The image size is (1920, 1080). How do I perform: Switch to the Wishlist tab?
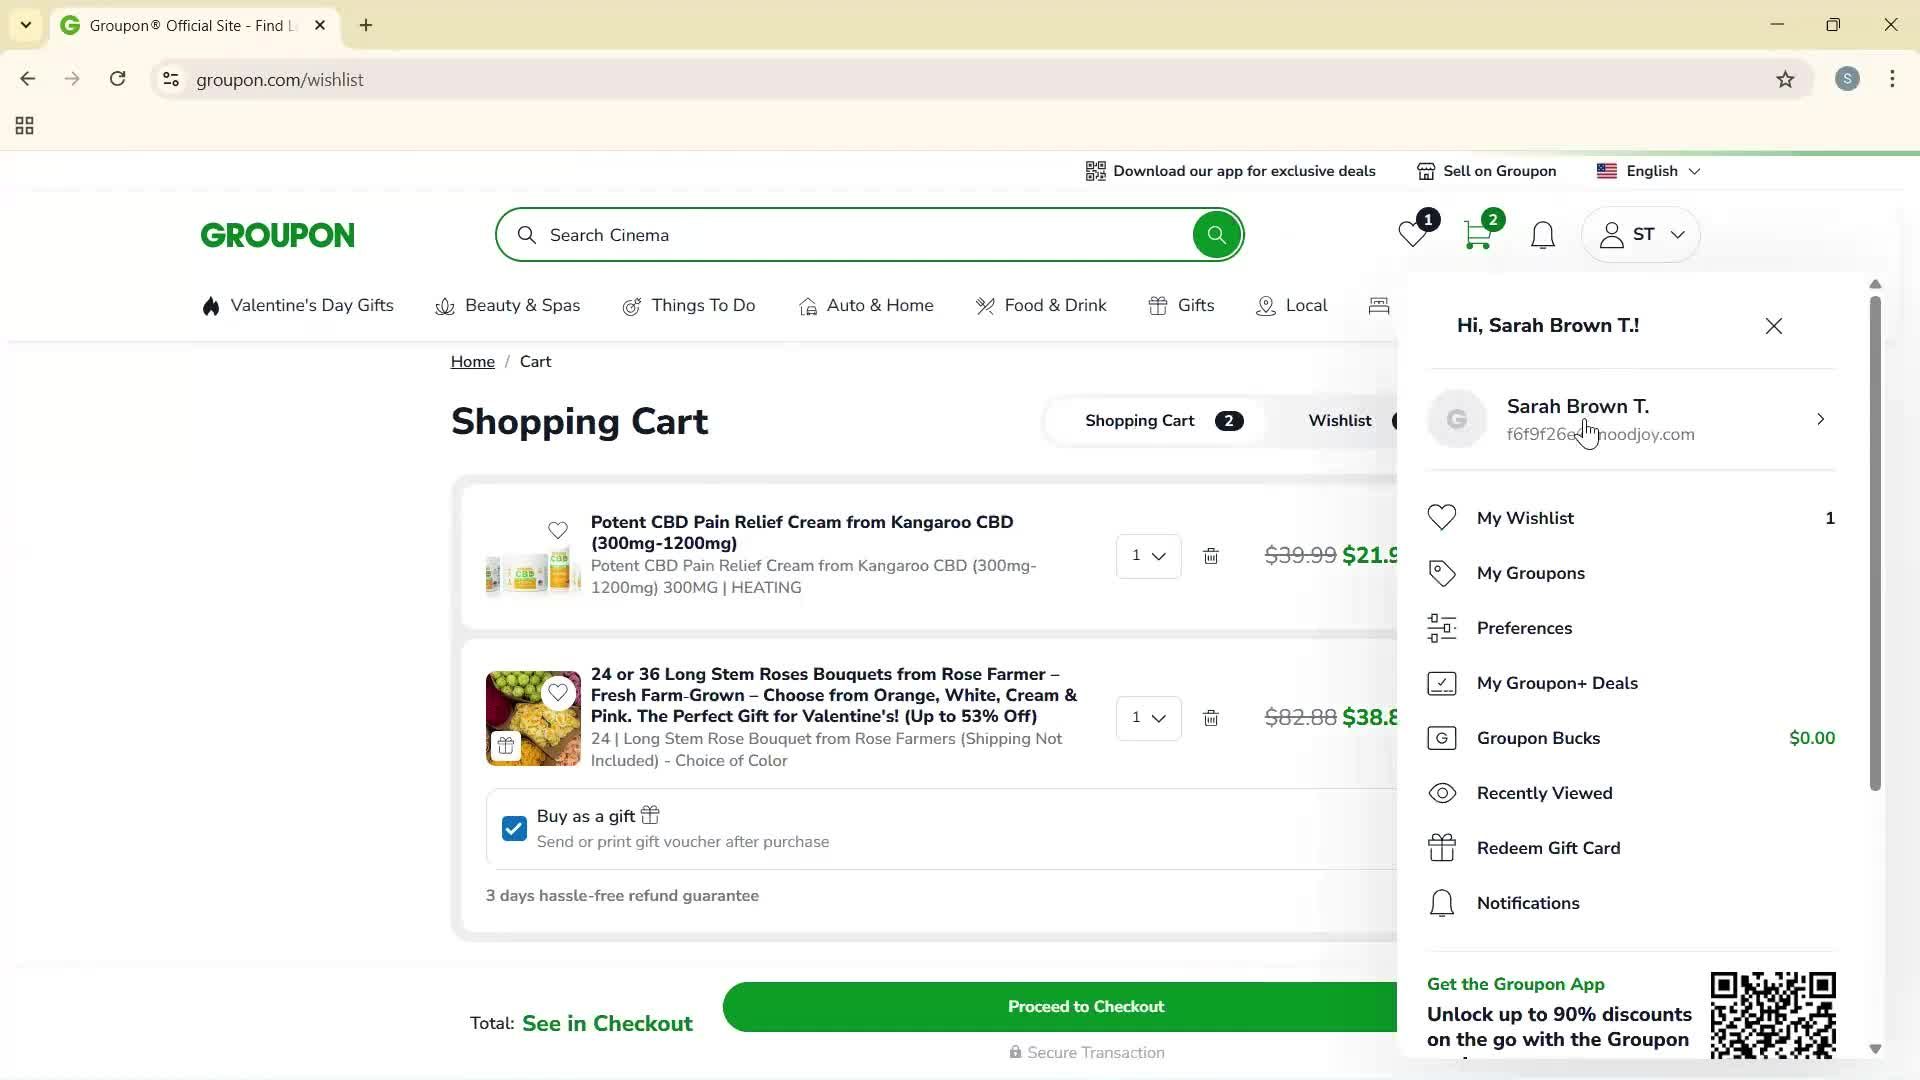click(x=1340, y=420)
